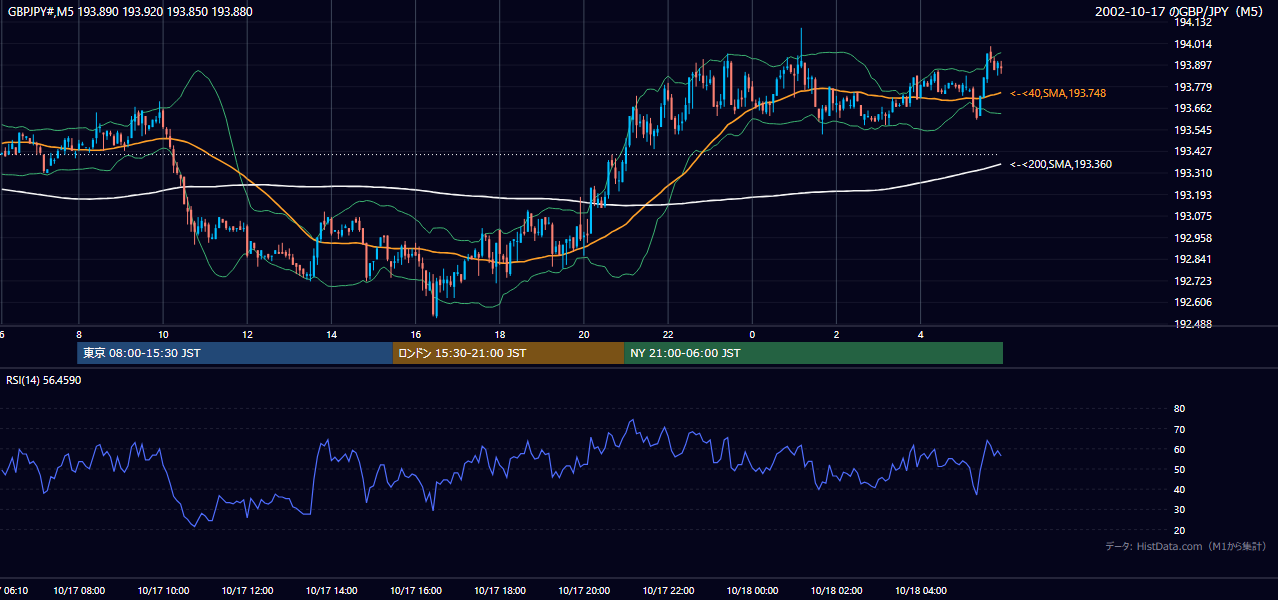Select the ロンドン 15:30-21:00 JST session bar

point(508,353)
